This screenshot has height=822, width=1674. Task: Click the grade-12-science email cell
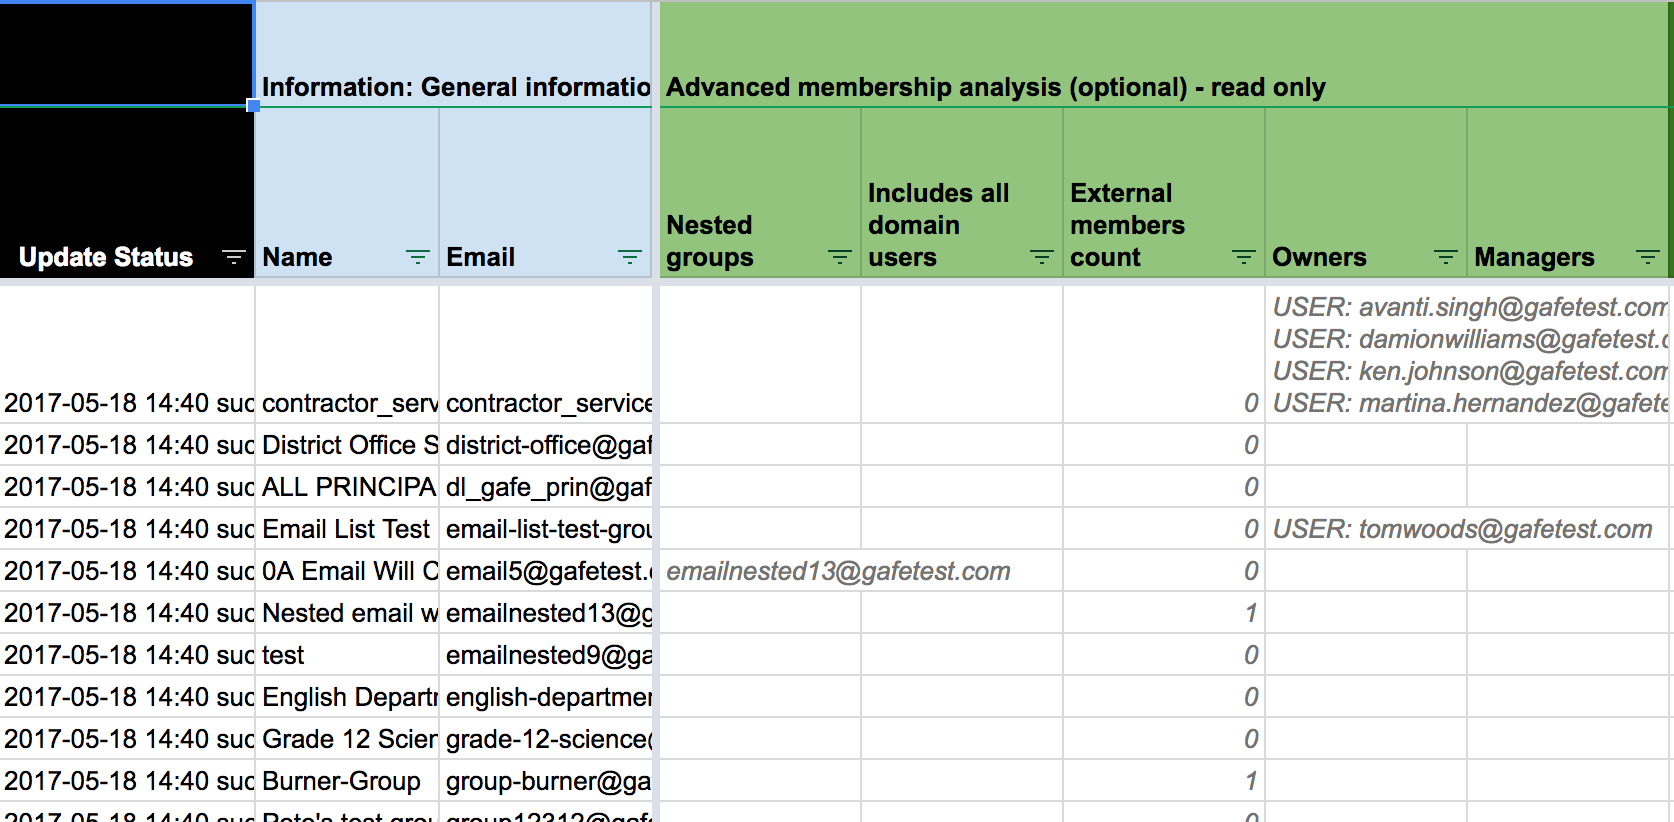tap(546, 739)
